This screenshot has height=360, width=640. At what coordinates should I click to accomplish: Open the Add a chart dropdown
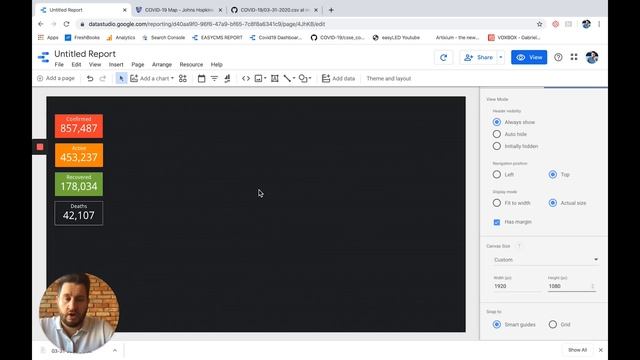coord(152,78)
